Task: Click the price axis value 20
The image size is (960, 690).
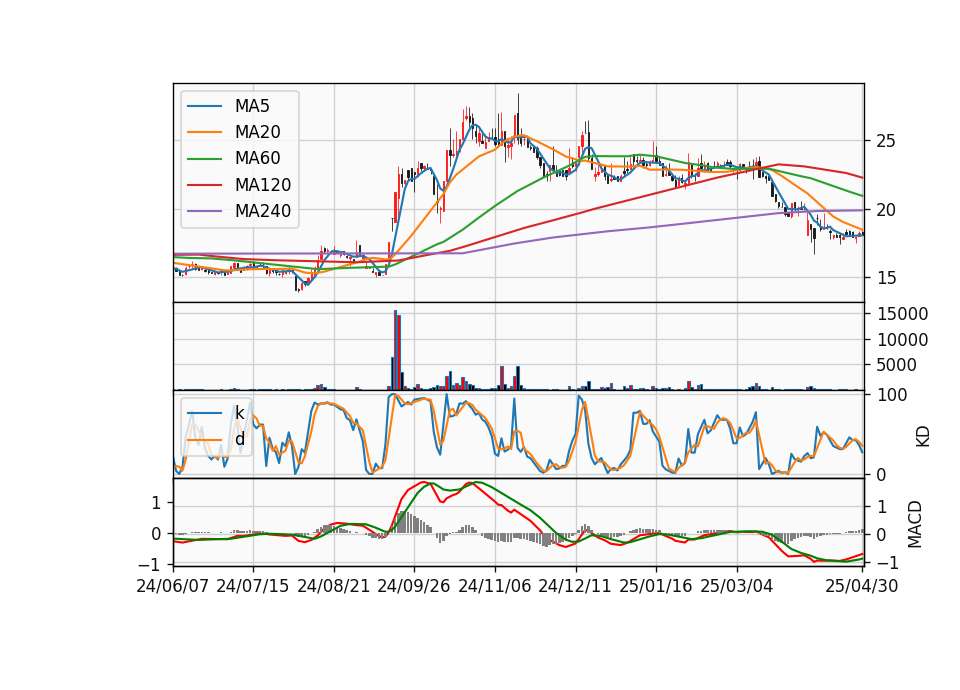Action: pos(886,210)
